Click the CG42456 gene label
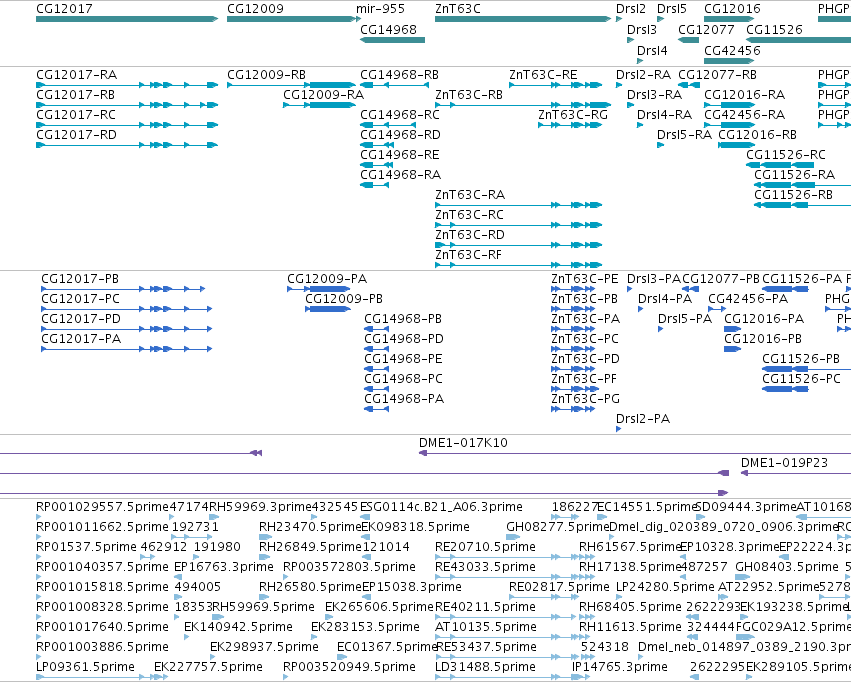The height and width of the screenshot is (682, 851). click(732, 50)
